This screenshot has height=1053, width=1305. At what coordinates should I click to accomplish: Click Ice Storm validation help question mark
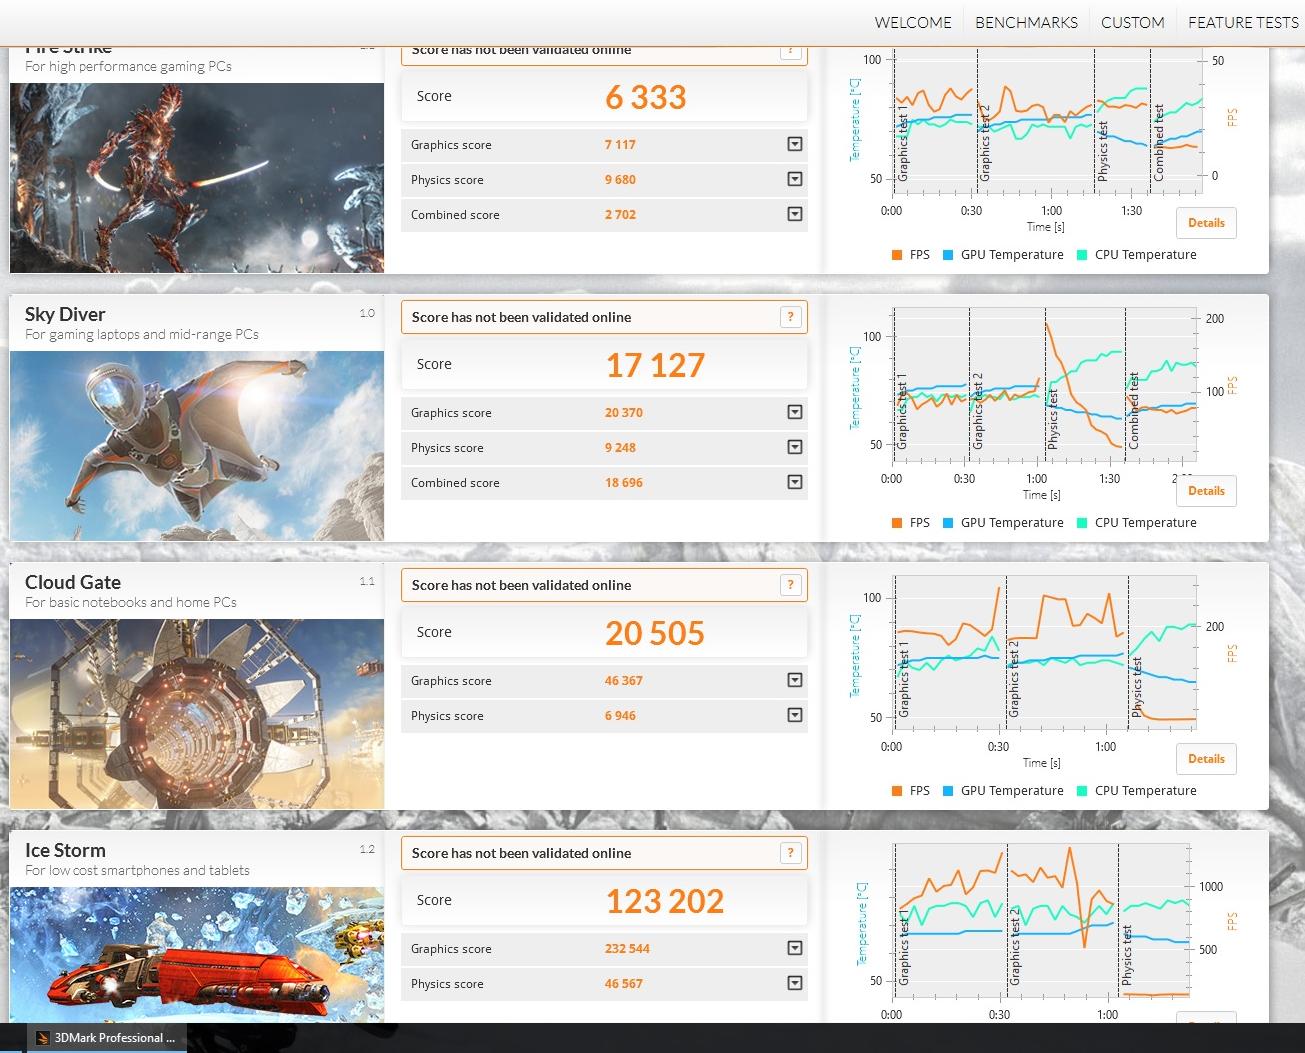791,853
